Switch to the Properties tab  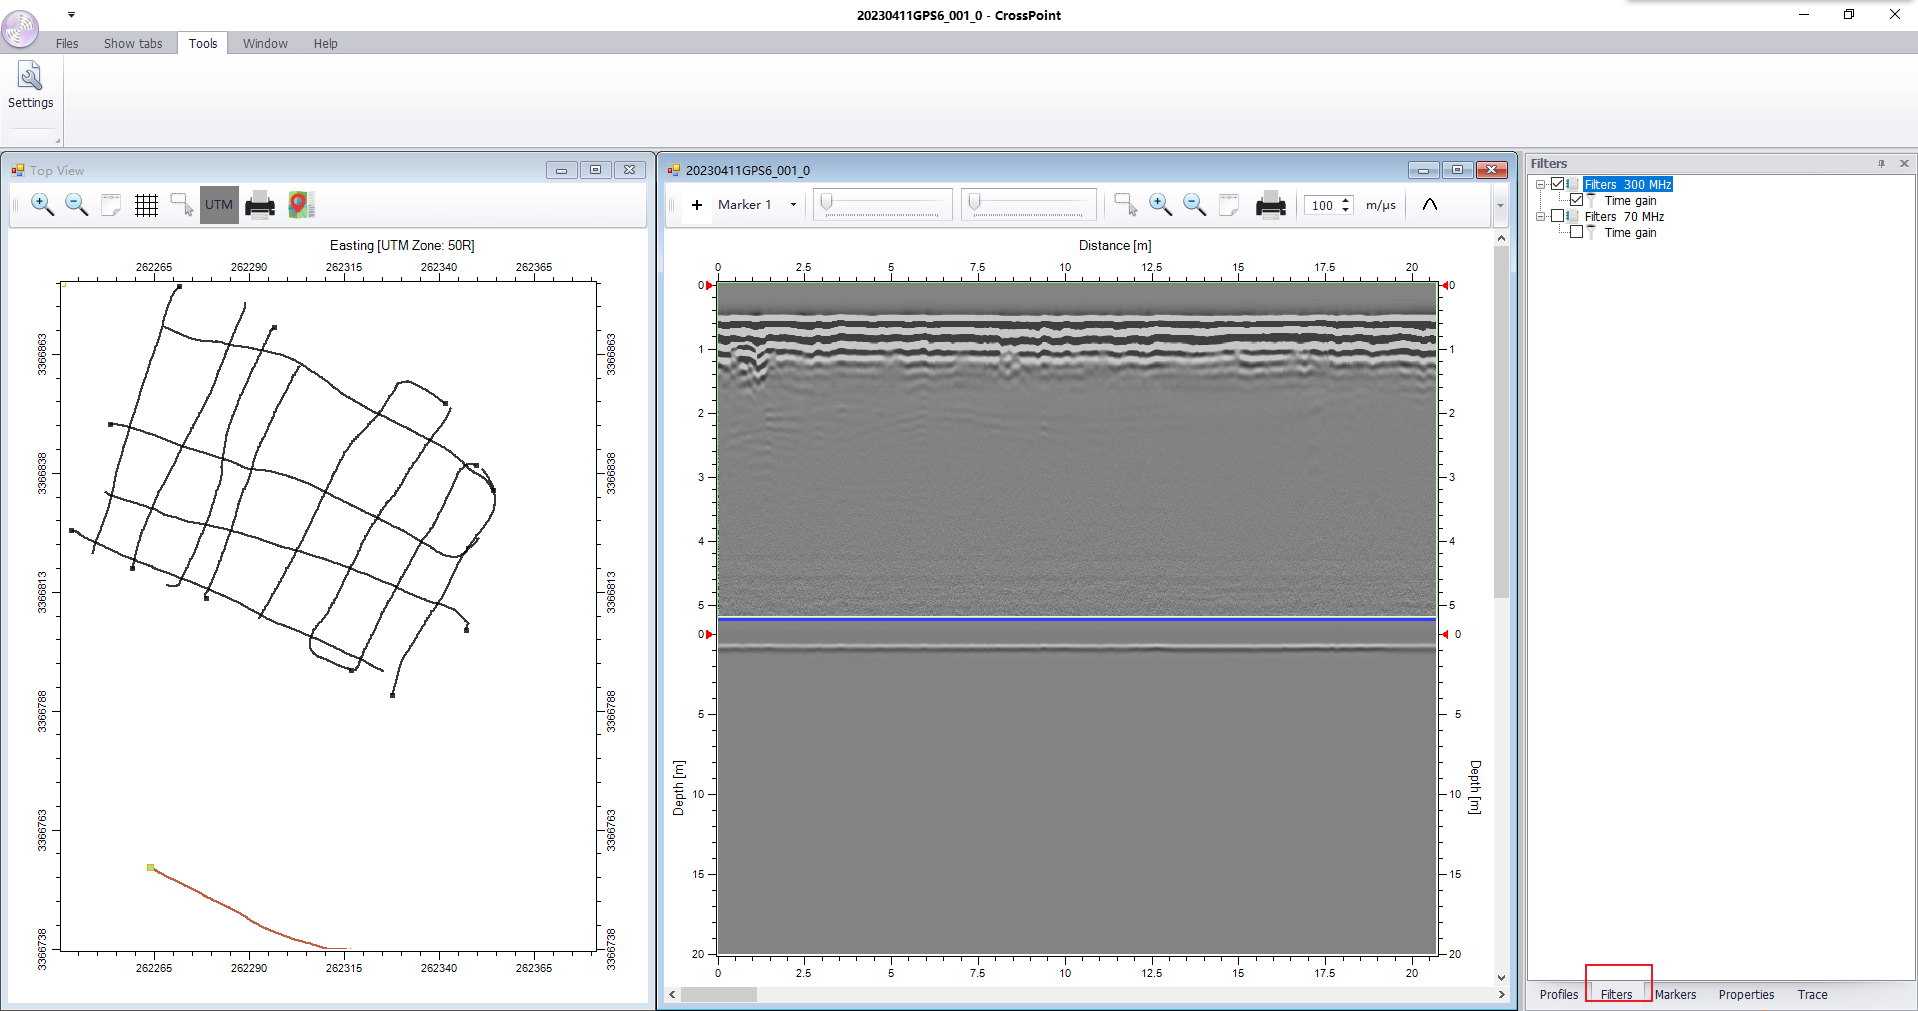coord(1746,994)
